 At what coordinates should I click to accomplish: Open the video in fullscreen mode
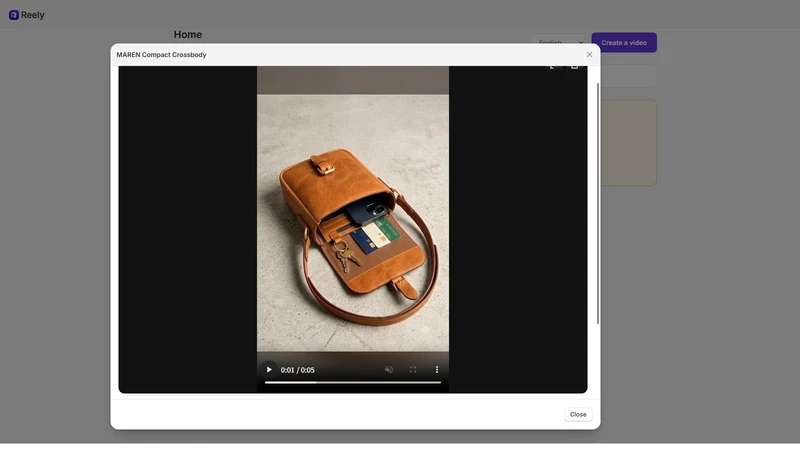(x=413, y=369)
